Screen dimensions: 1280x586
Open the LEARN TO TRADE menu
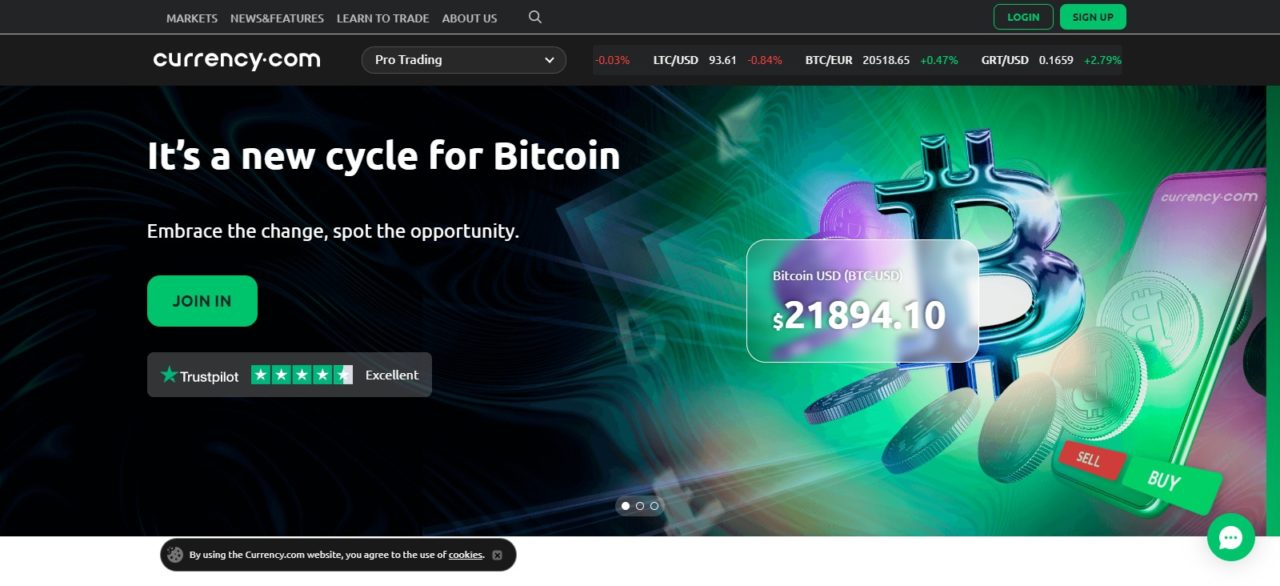pyautogui.click(x=383, y=18)
